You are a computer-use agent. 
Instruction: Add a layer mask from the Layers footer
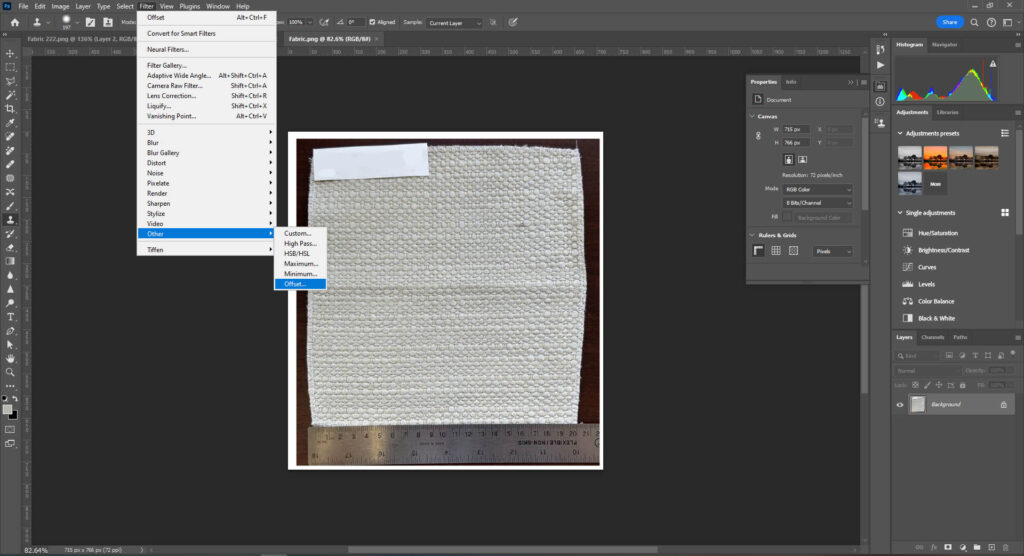tap(950, 548)
